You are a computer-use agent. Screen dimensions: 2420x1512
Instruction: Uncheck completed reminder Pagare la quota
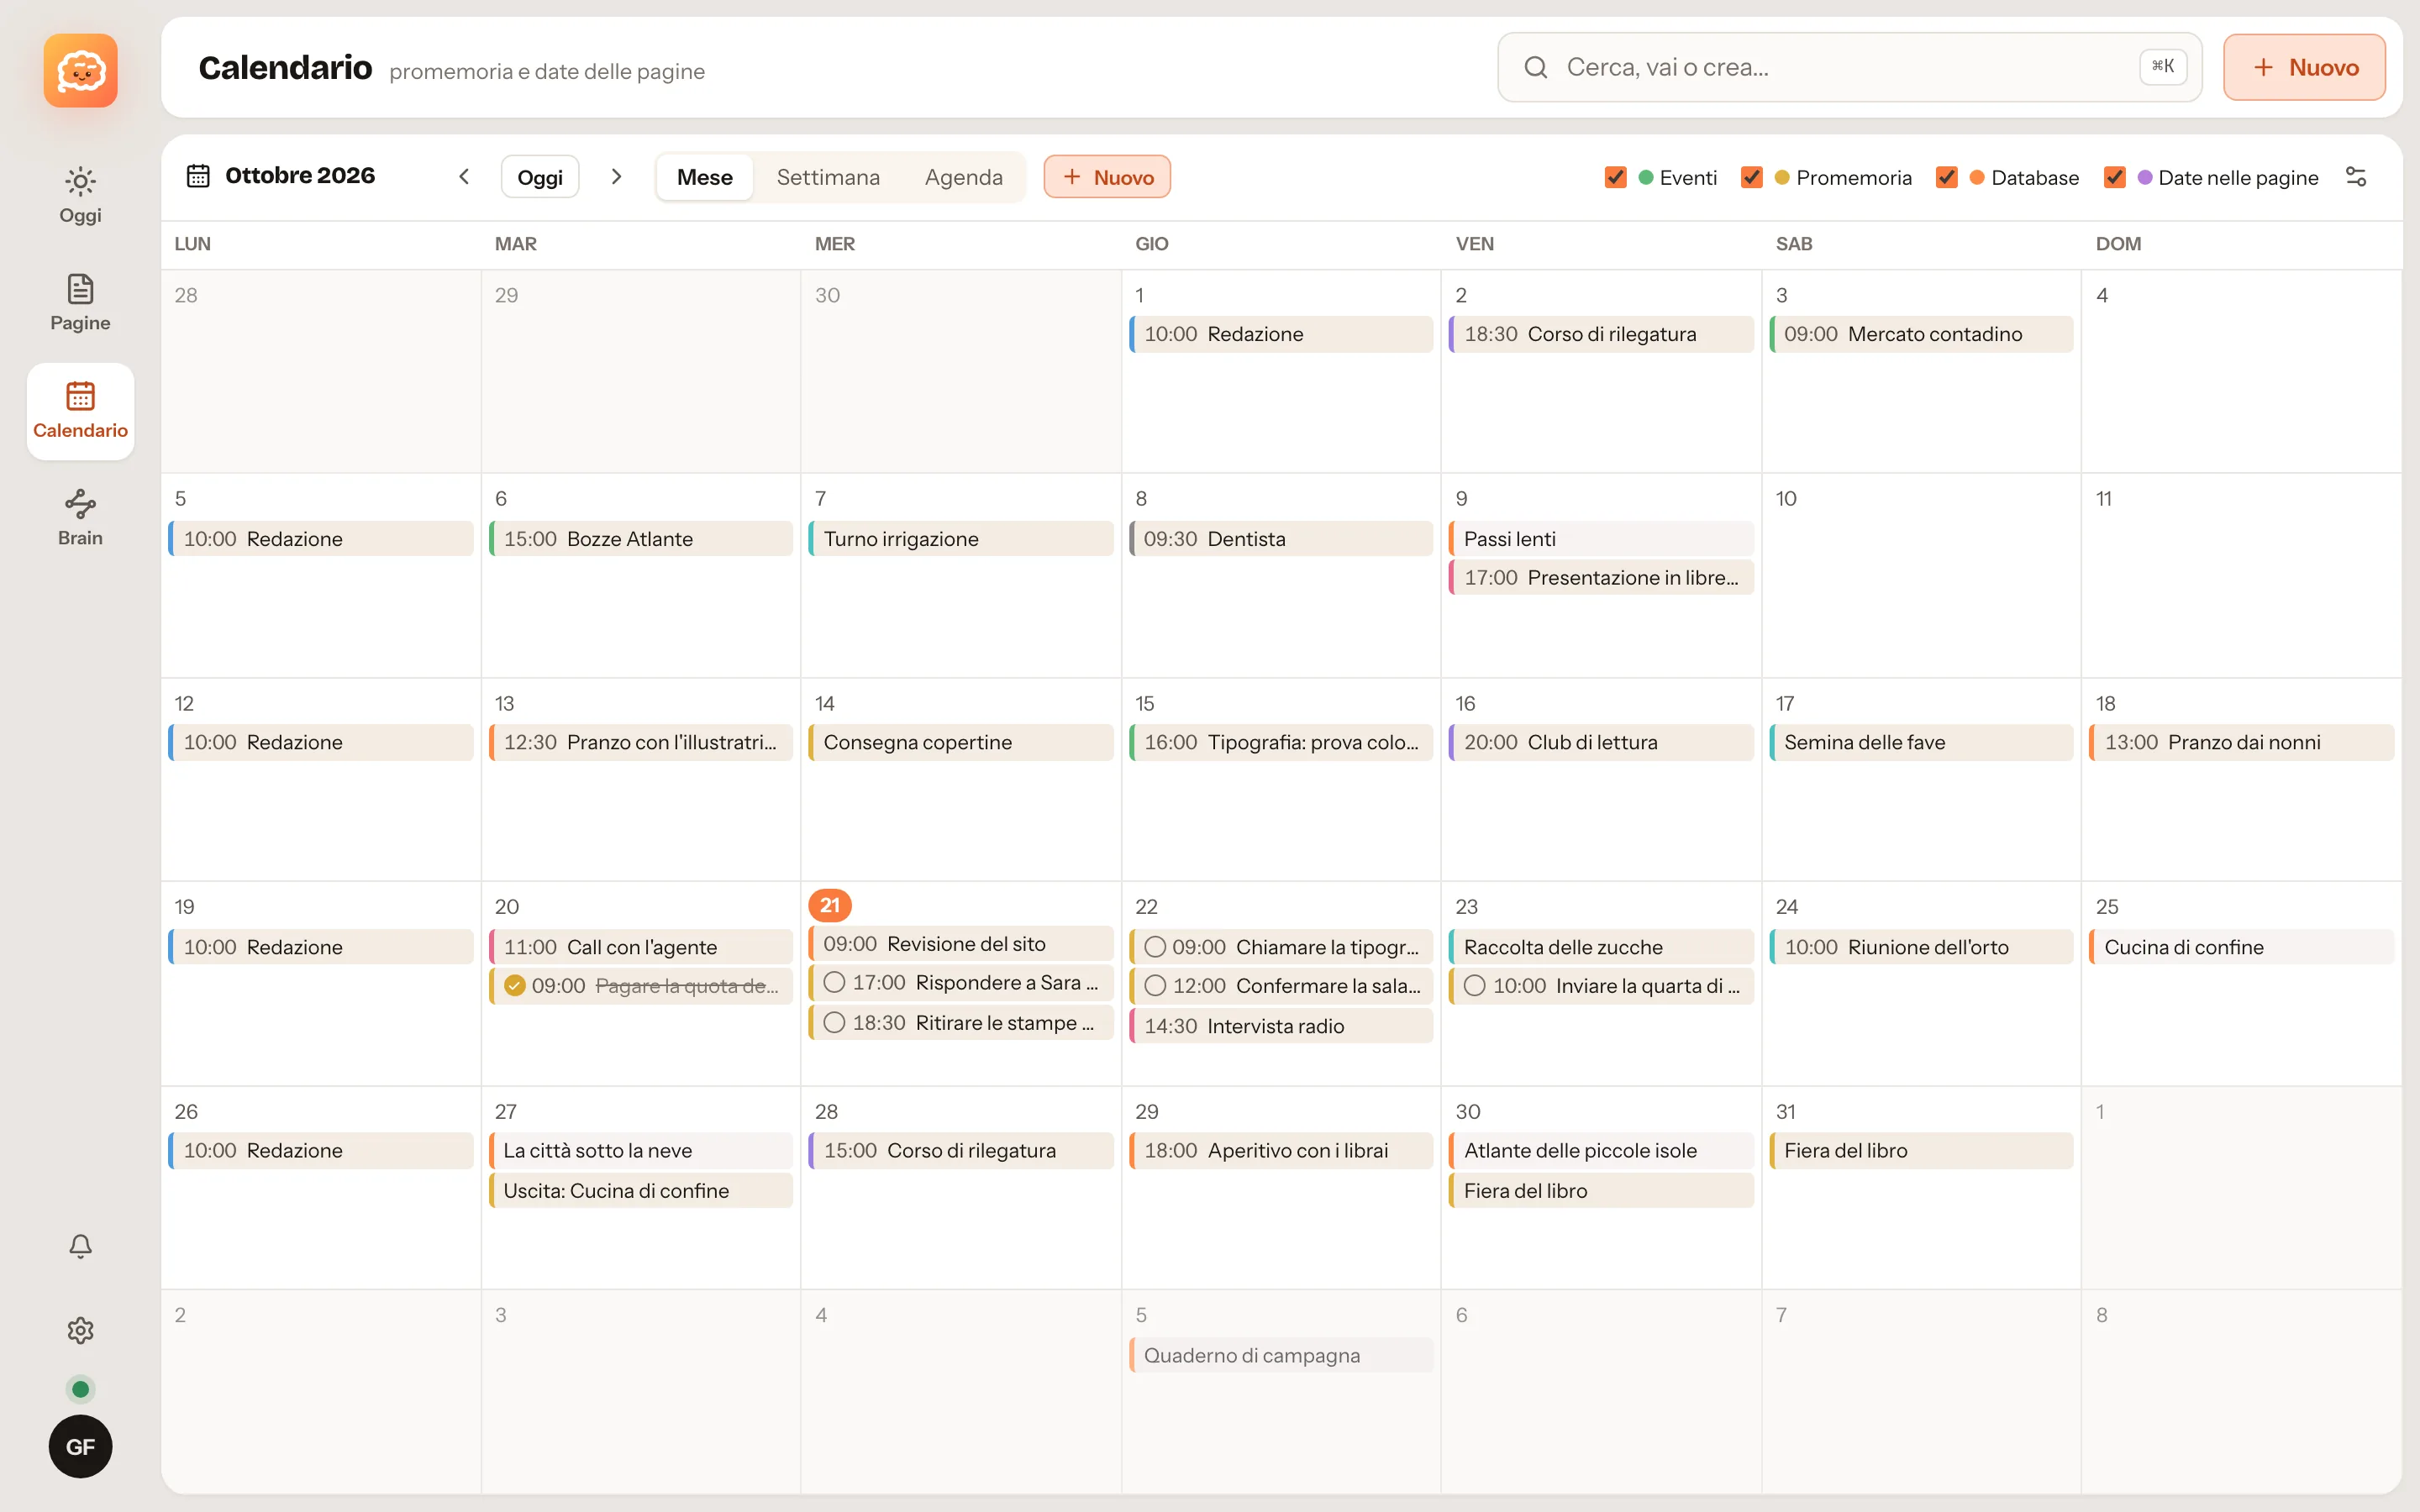[514, 986]
